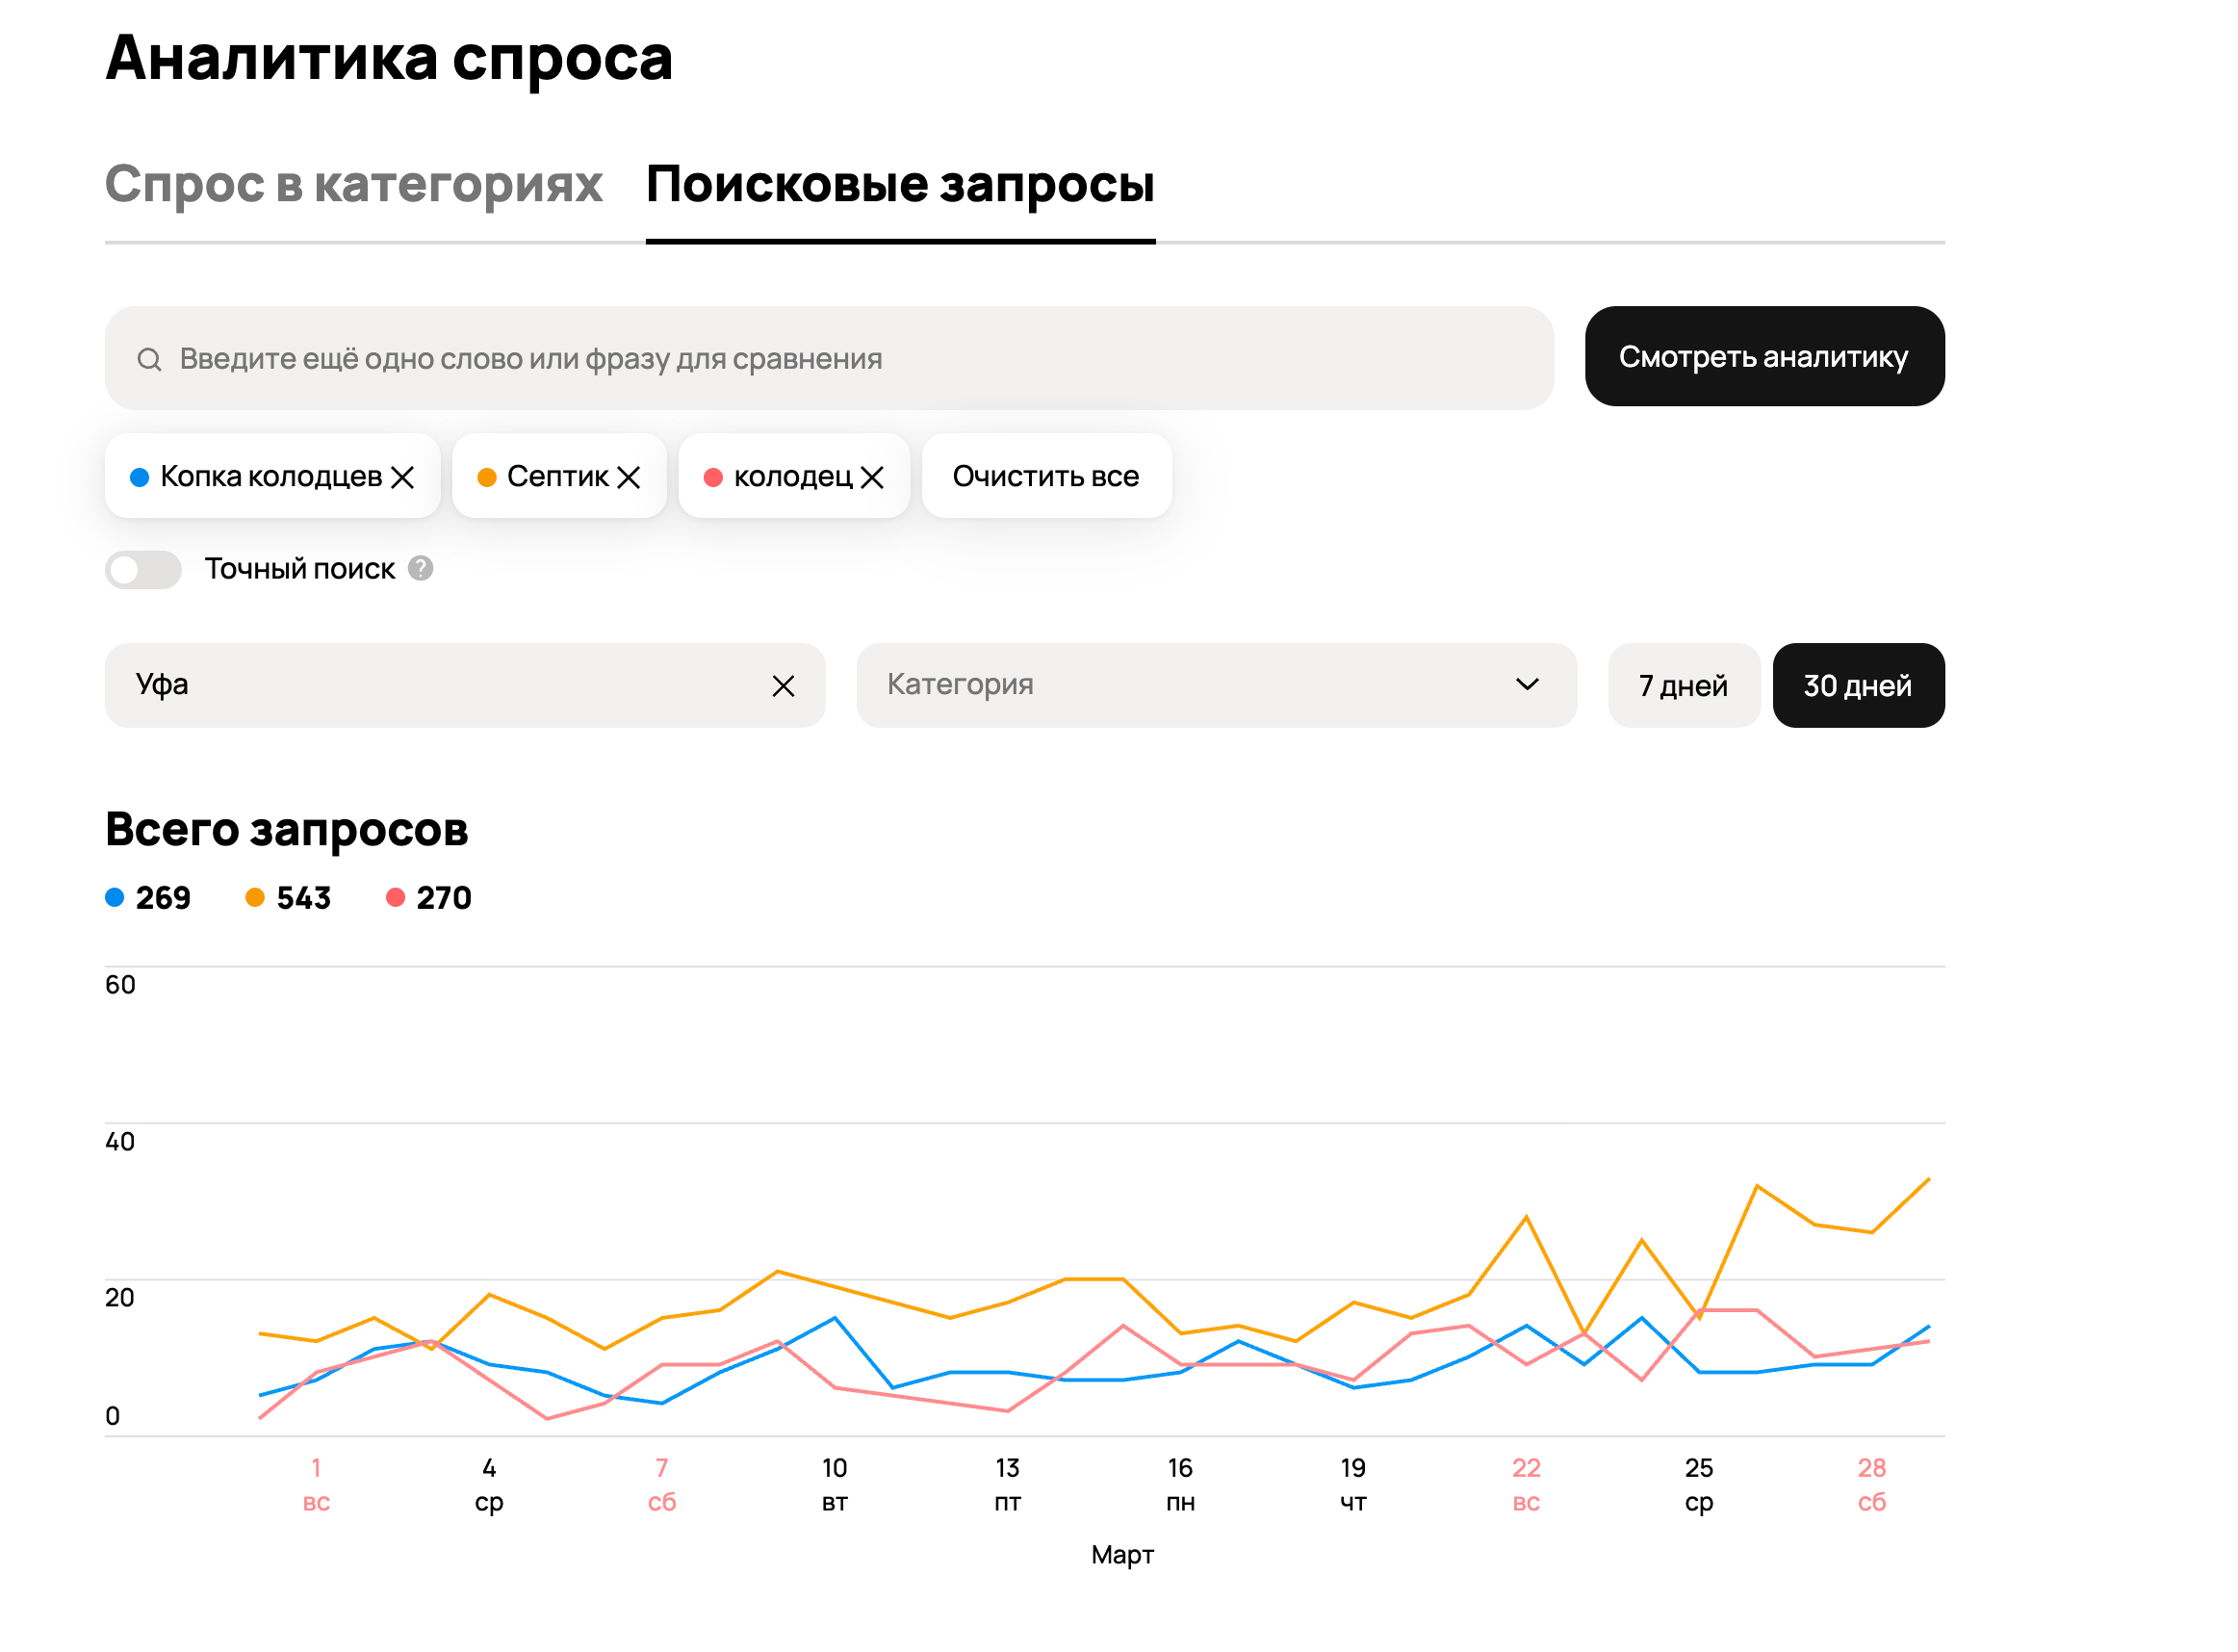Remove the колодец tag

(872, 477)
